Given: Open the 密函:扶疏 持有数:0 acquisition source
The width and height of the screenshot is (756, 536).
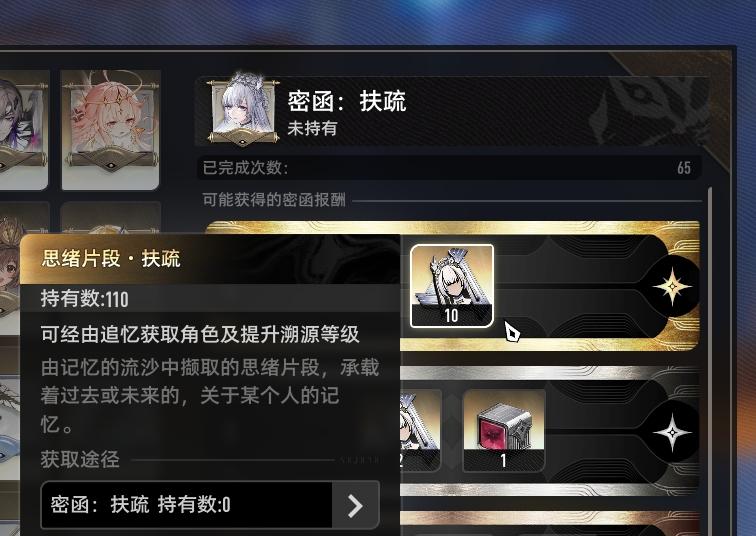Looking at the screenshot, I should pos(210,505).
